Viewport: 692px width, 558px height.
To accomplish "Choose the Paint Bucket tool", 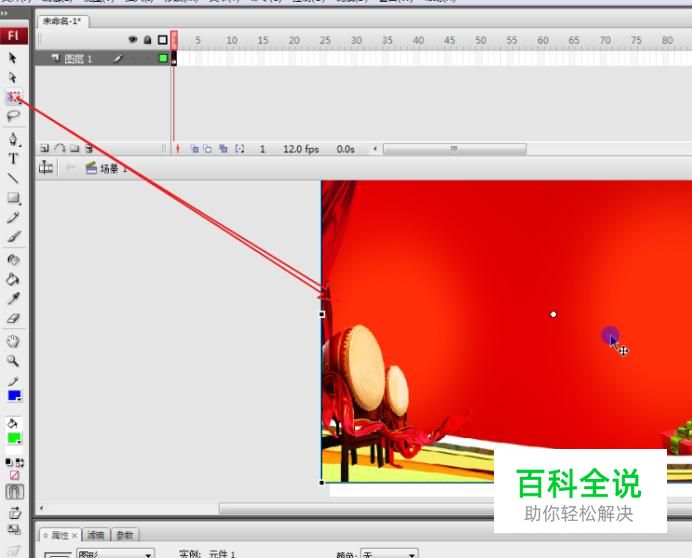I will (x=13, y=279).
